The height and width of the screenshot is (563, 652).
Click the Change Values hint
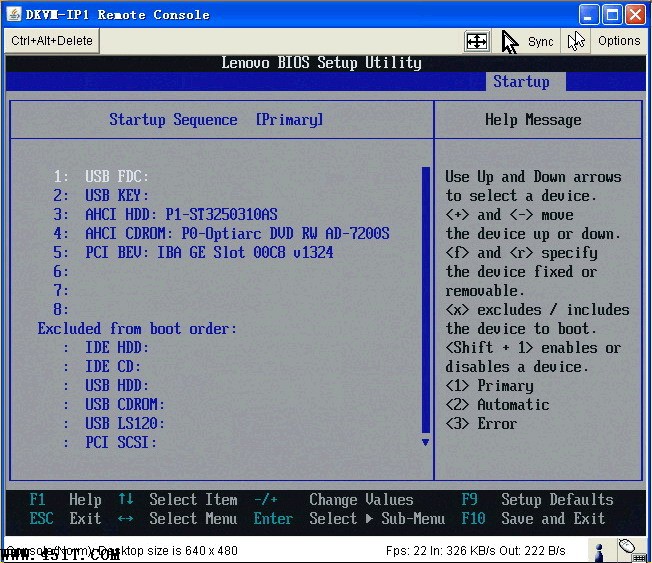click(361, 499)
